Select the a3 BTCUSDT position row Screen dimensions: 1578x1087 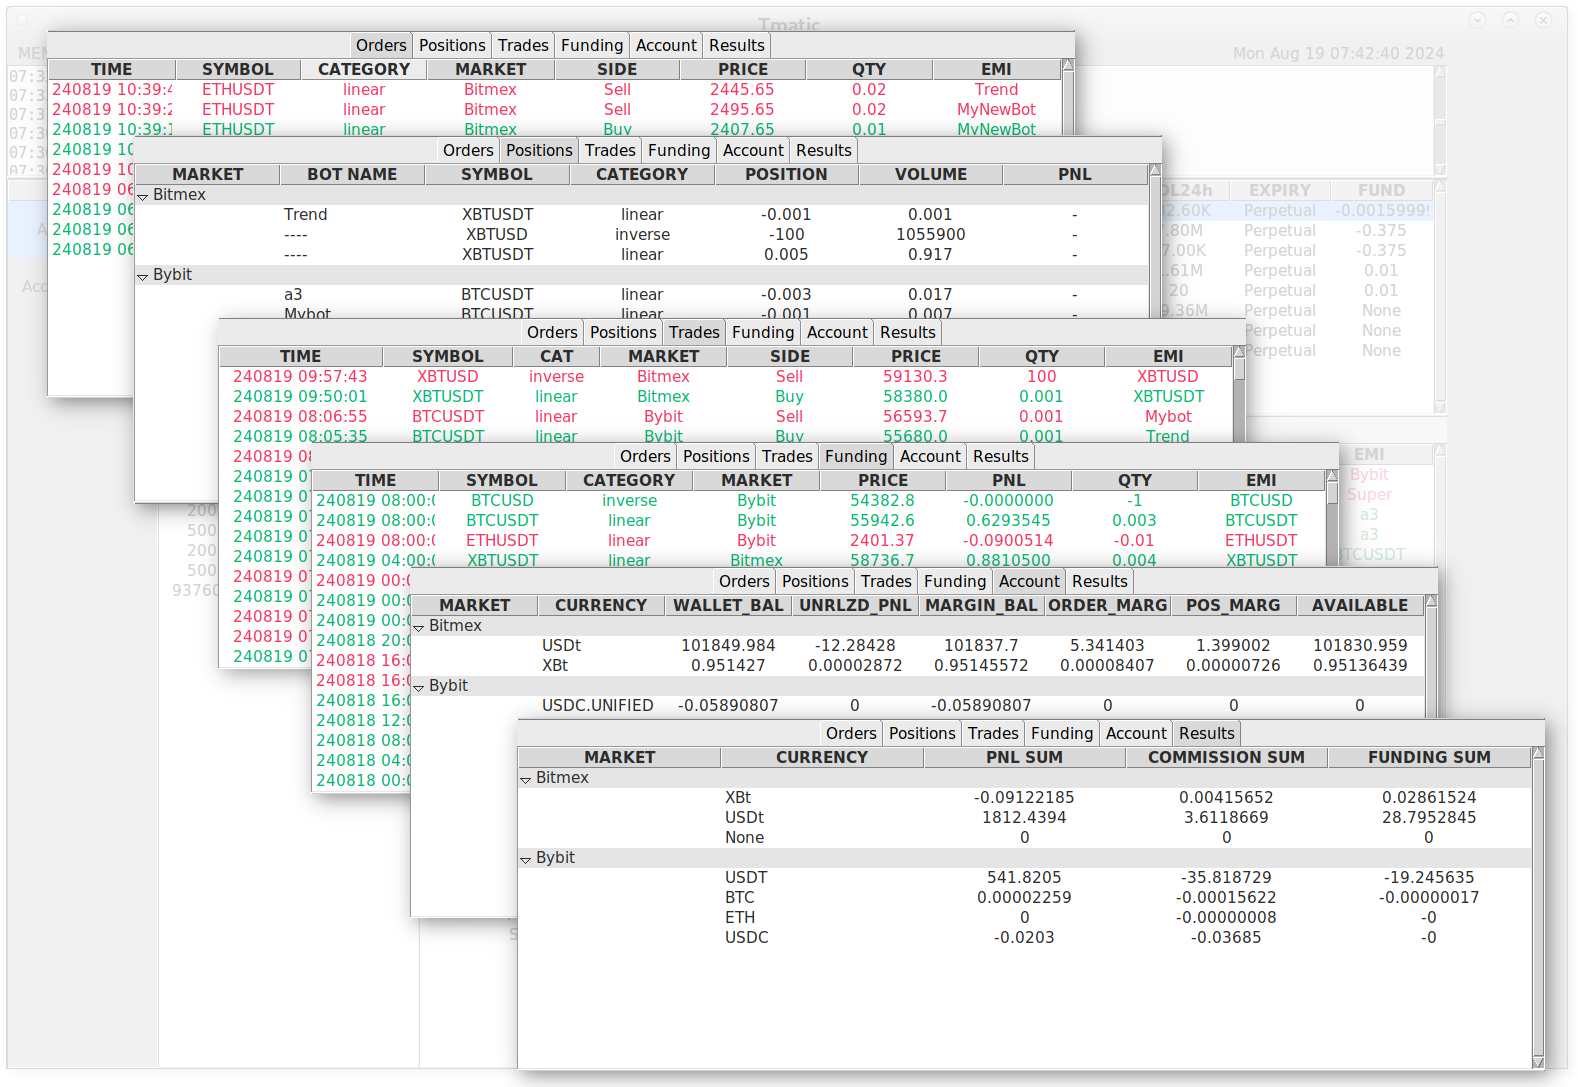tap(641, 294)
